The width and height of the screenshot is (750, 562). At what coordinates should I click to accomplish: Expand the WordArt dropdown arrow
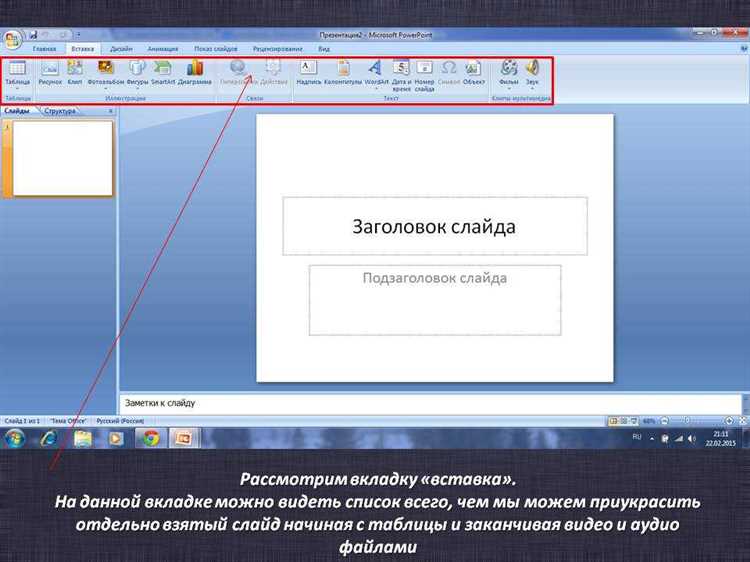click(x=376, y=89)
